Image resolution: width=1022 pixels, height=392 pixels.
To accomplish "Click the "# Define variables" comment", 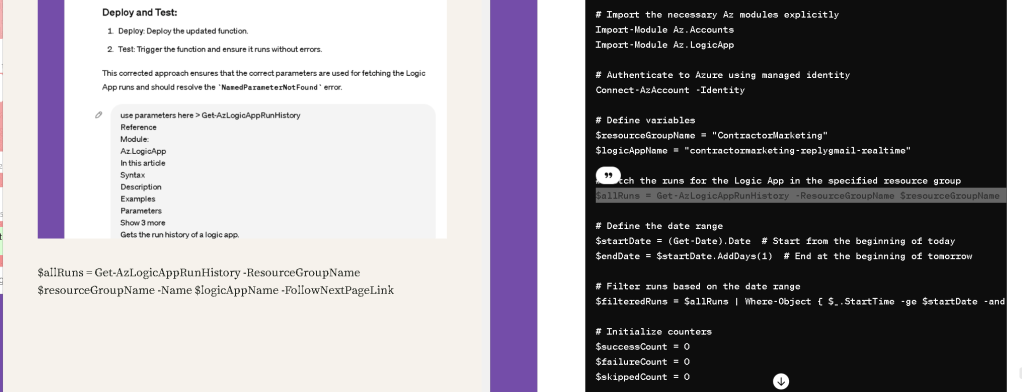I will (x=645, y=120).
